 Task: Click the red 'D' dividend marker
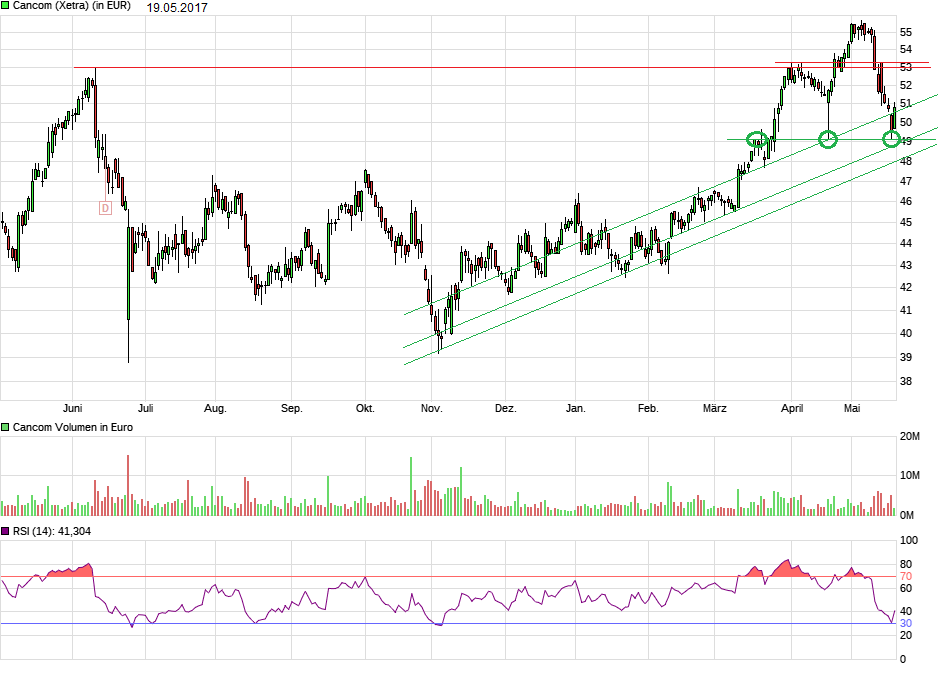[105, 208]
